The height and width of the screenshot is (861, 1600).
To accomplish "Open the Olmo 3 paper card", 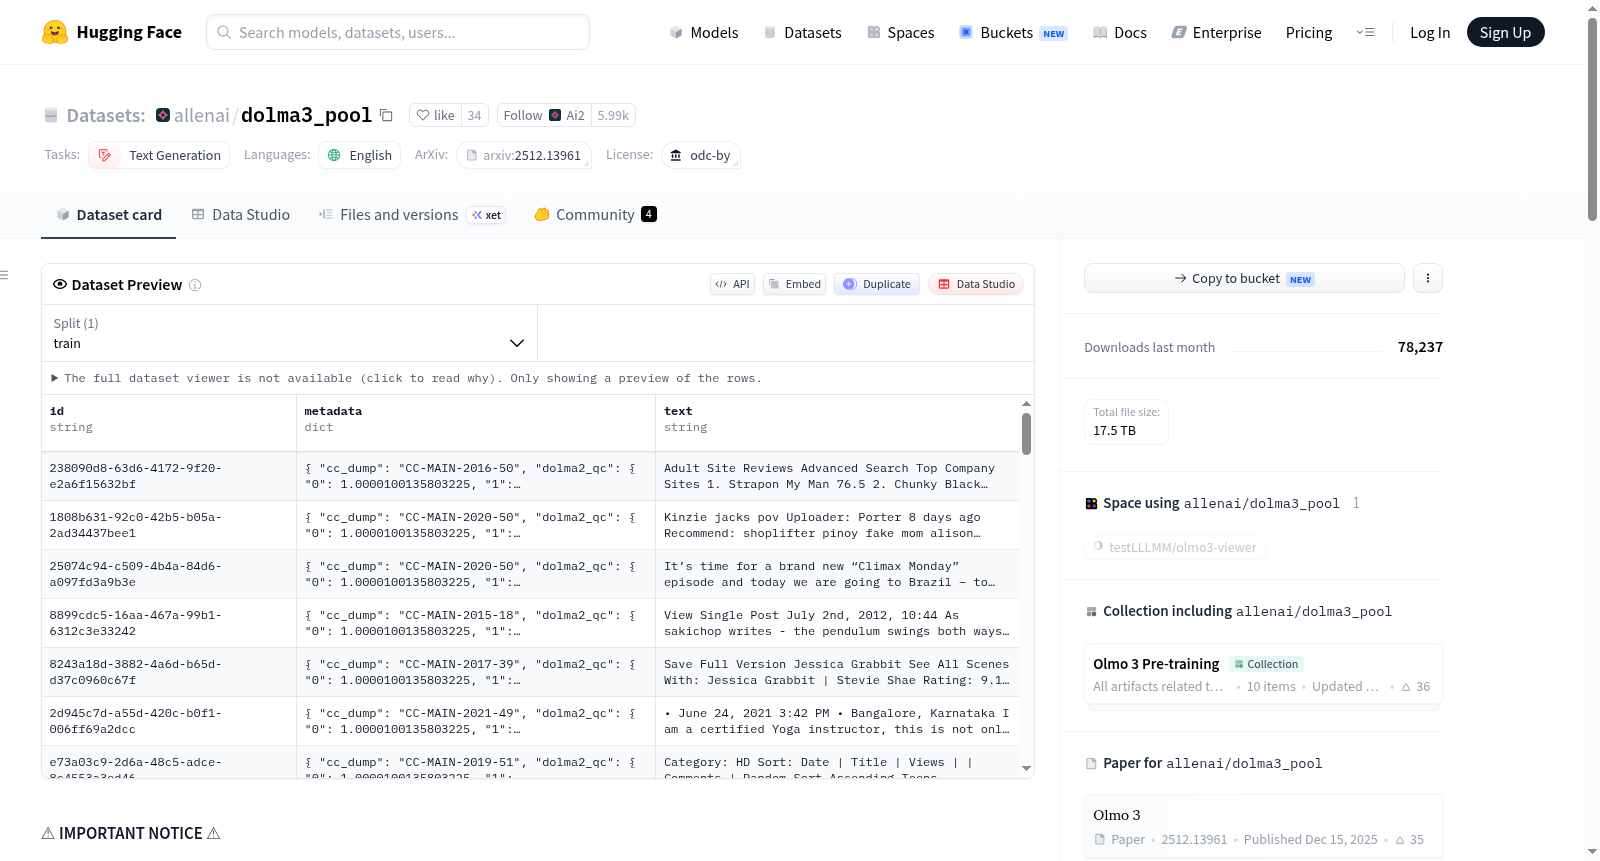I will [1263, 826].
